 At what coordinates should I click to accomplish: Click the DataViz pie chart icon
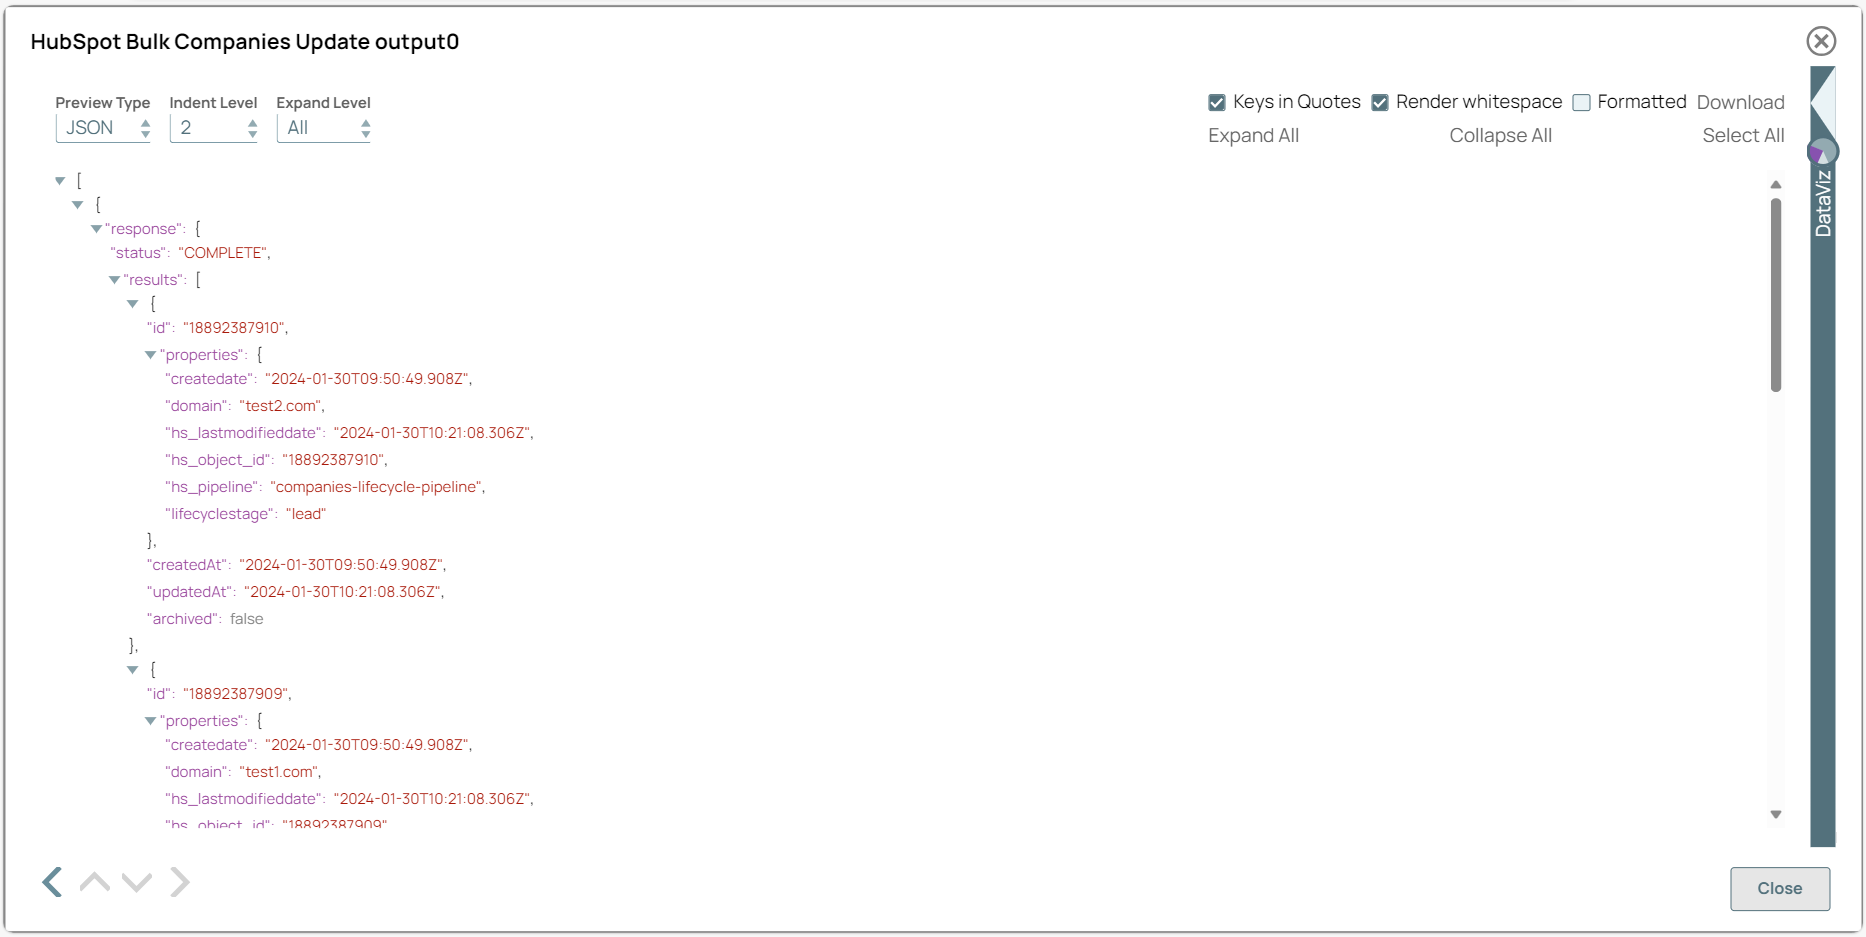(x=1823, y=152)
